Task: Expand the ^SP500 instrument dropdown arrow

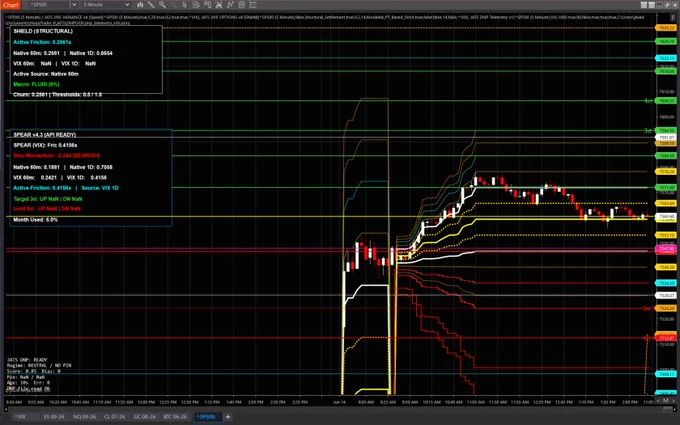Action: point(74,5)
